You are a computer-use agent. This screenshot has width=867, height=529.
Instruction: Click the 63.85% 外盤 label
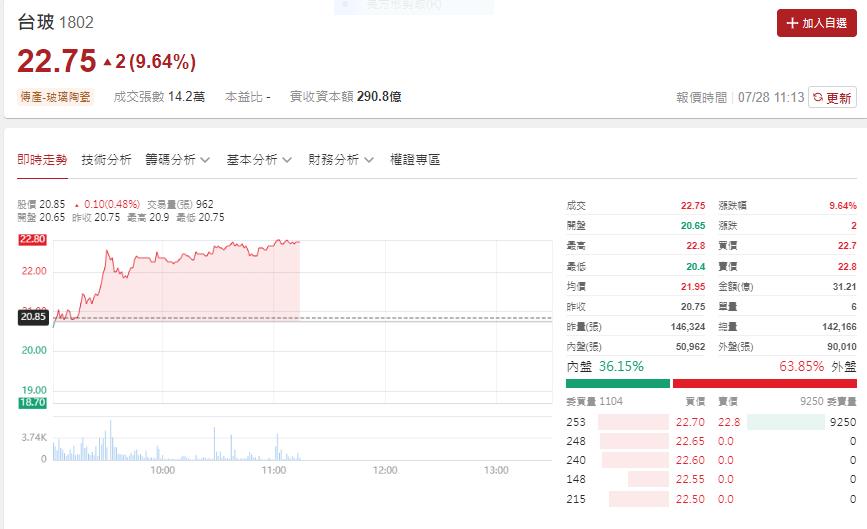[818, 366]
